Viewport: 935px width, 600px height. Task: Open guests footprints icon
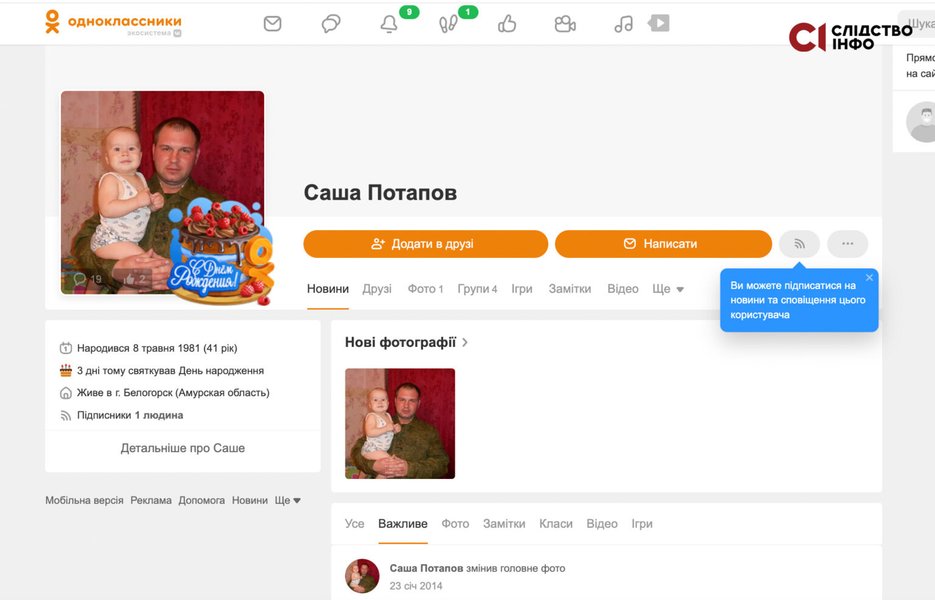pyautogui.click(x=448, y=25)
